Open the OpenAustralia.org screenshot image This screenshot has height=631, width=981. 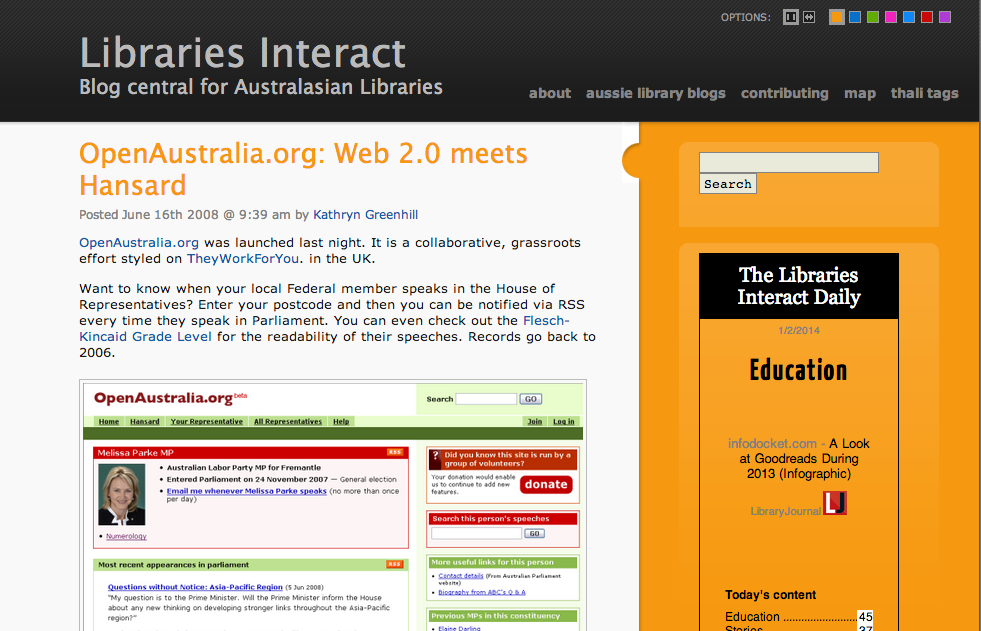tap(333, 505)
